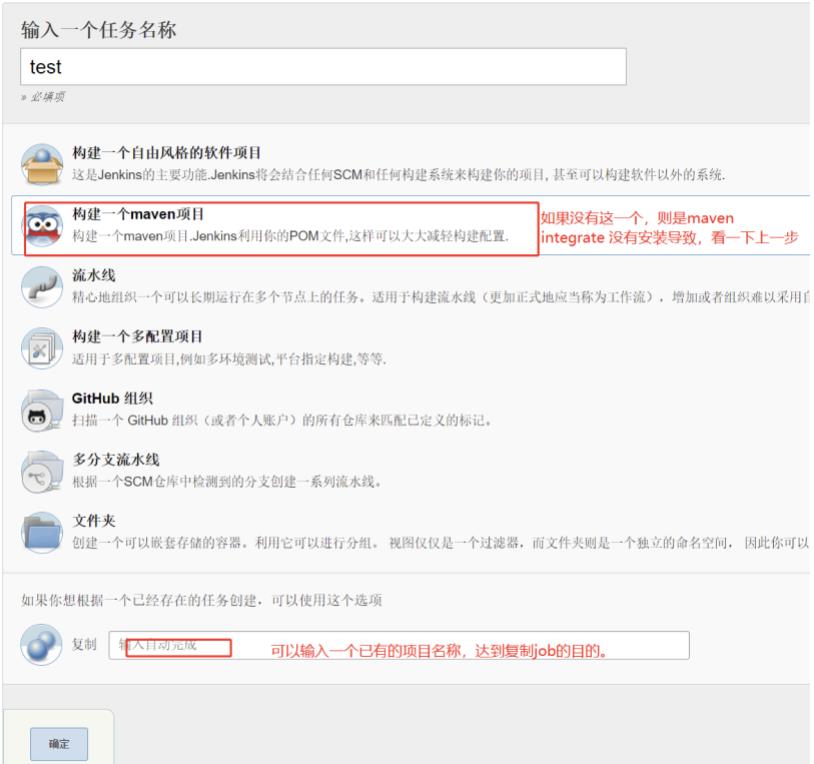Click the 输入一个任务名称 heading
Image resolution: width=814 pixels, height=764 pixels.
click(x=99, y=30)
